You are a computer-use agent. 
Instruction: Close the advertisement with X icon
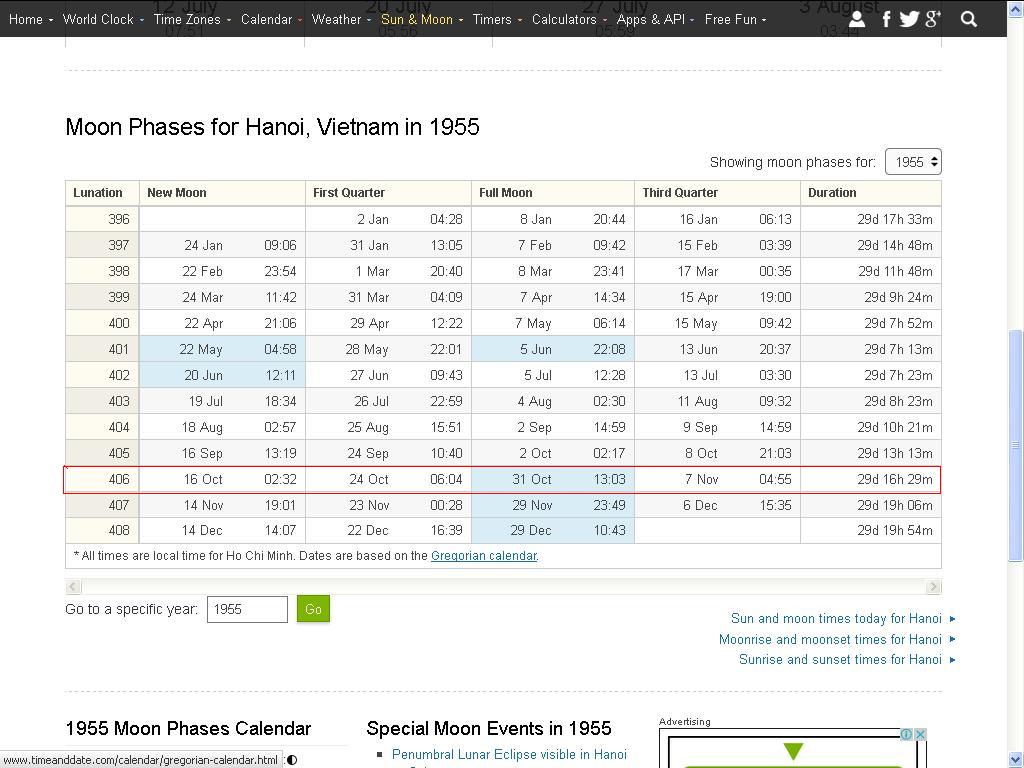[x=920, y=735]
